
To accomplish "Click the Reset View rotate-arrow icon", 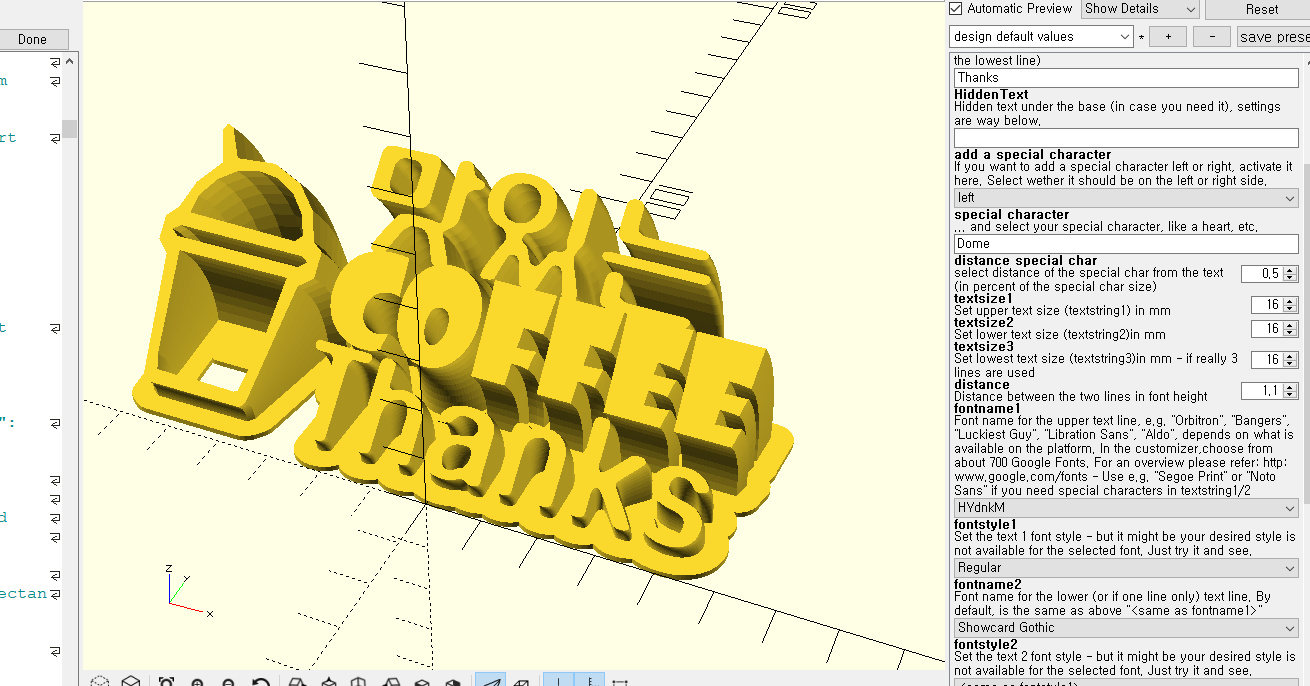I will (261, 681).
